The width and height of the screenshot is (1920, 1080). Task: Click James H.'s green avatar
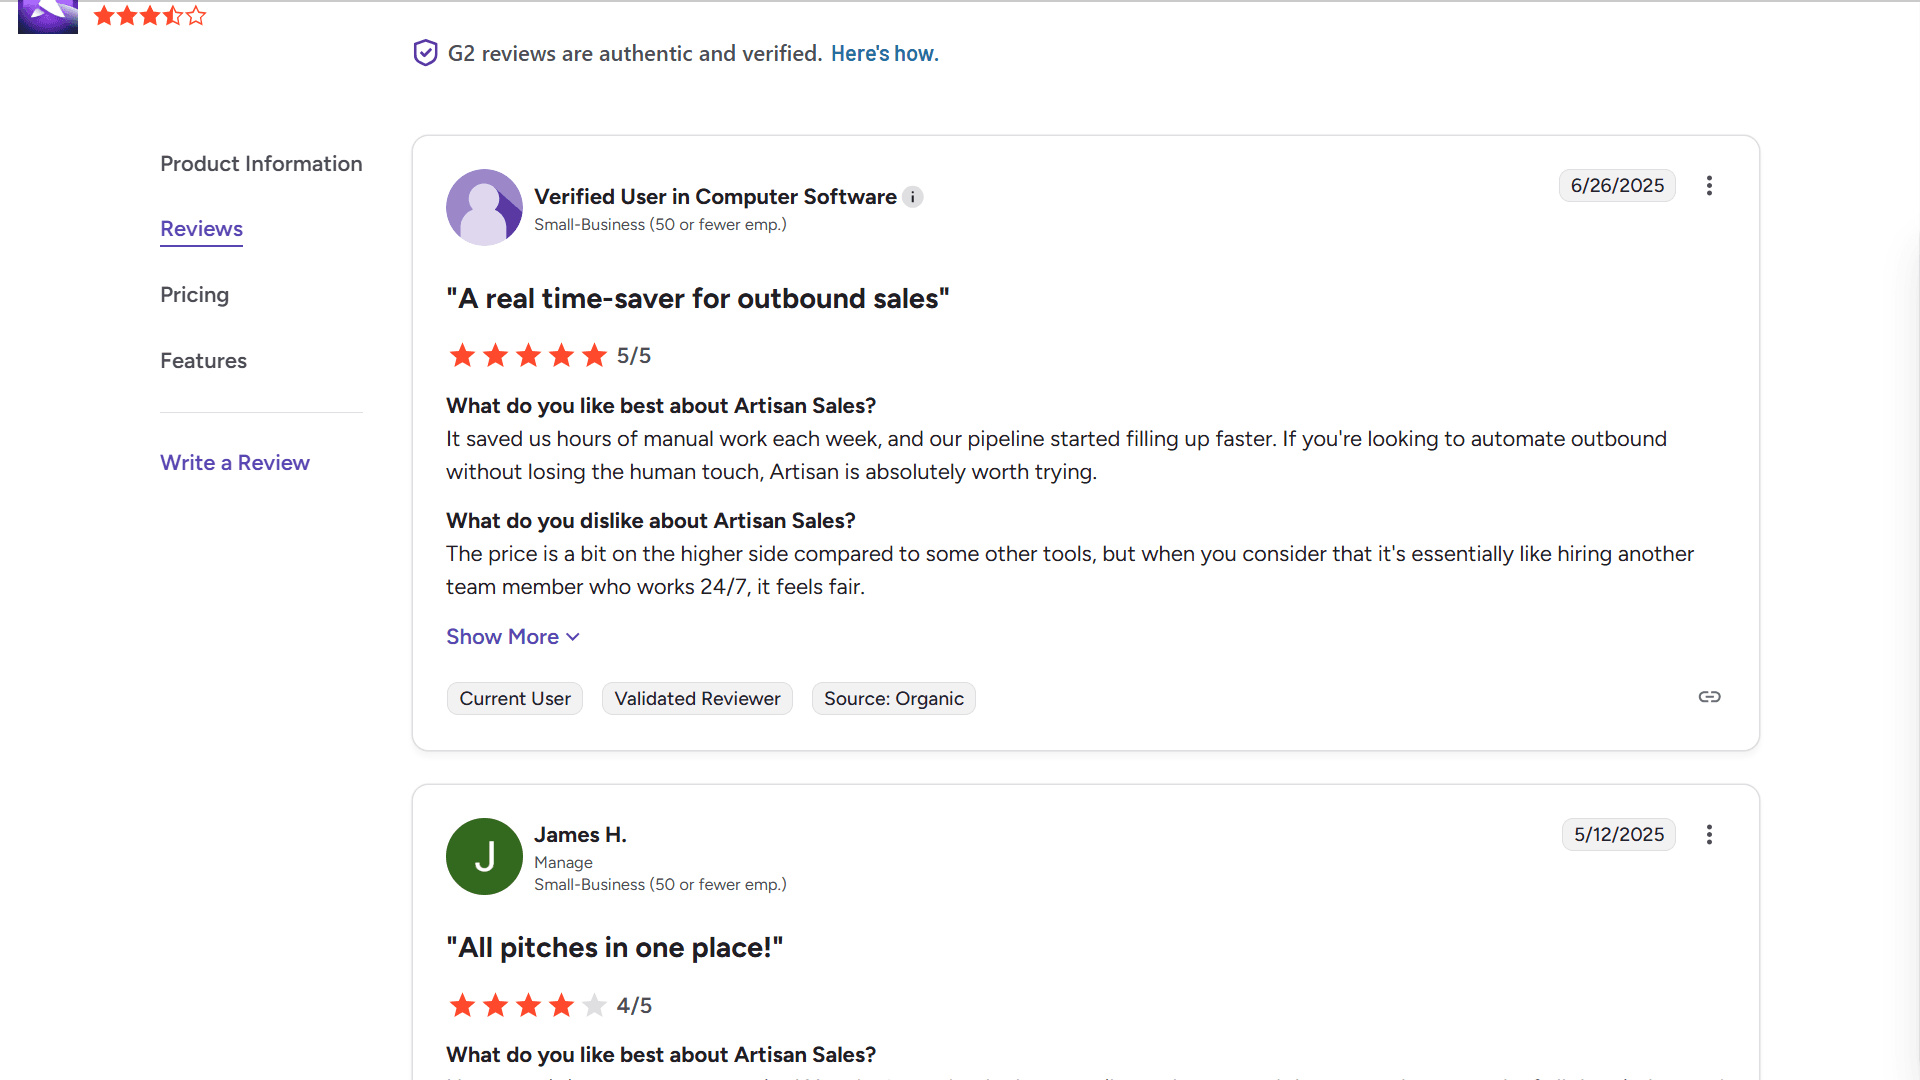[484, 856]
